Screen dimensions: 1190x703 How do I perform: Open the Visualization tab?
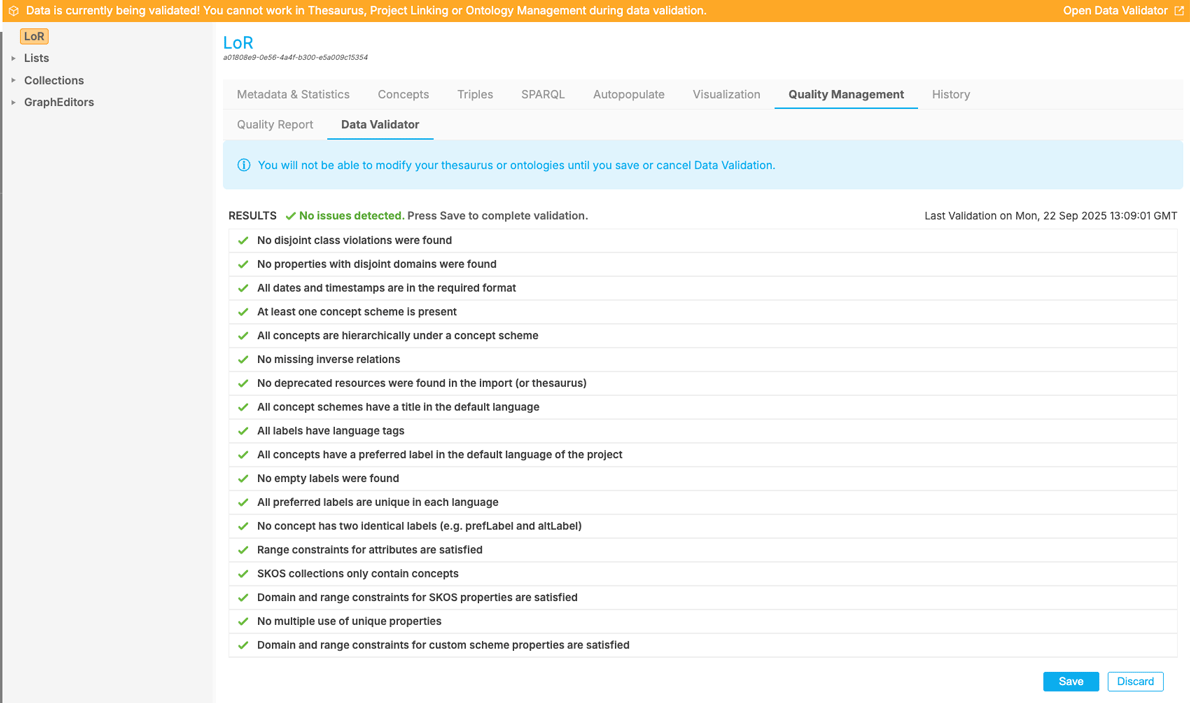click(x=726, y=94)
